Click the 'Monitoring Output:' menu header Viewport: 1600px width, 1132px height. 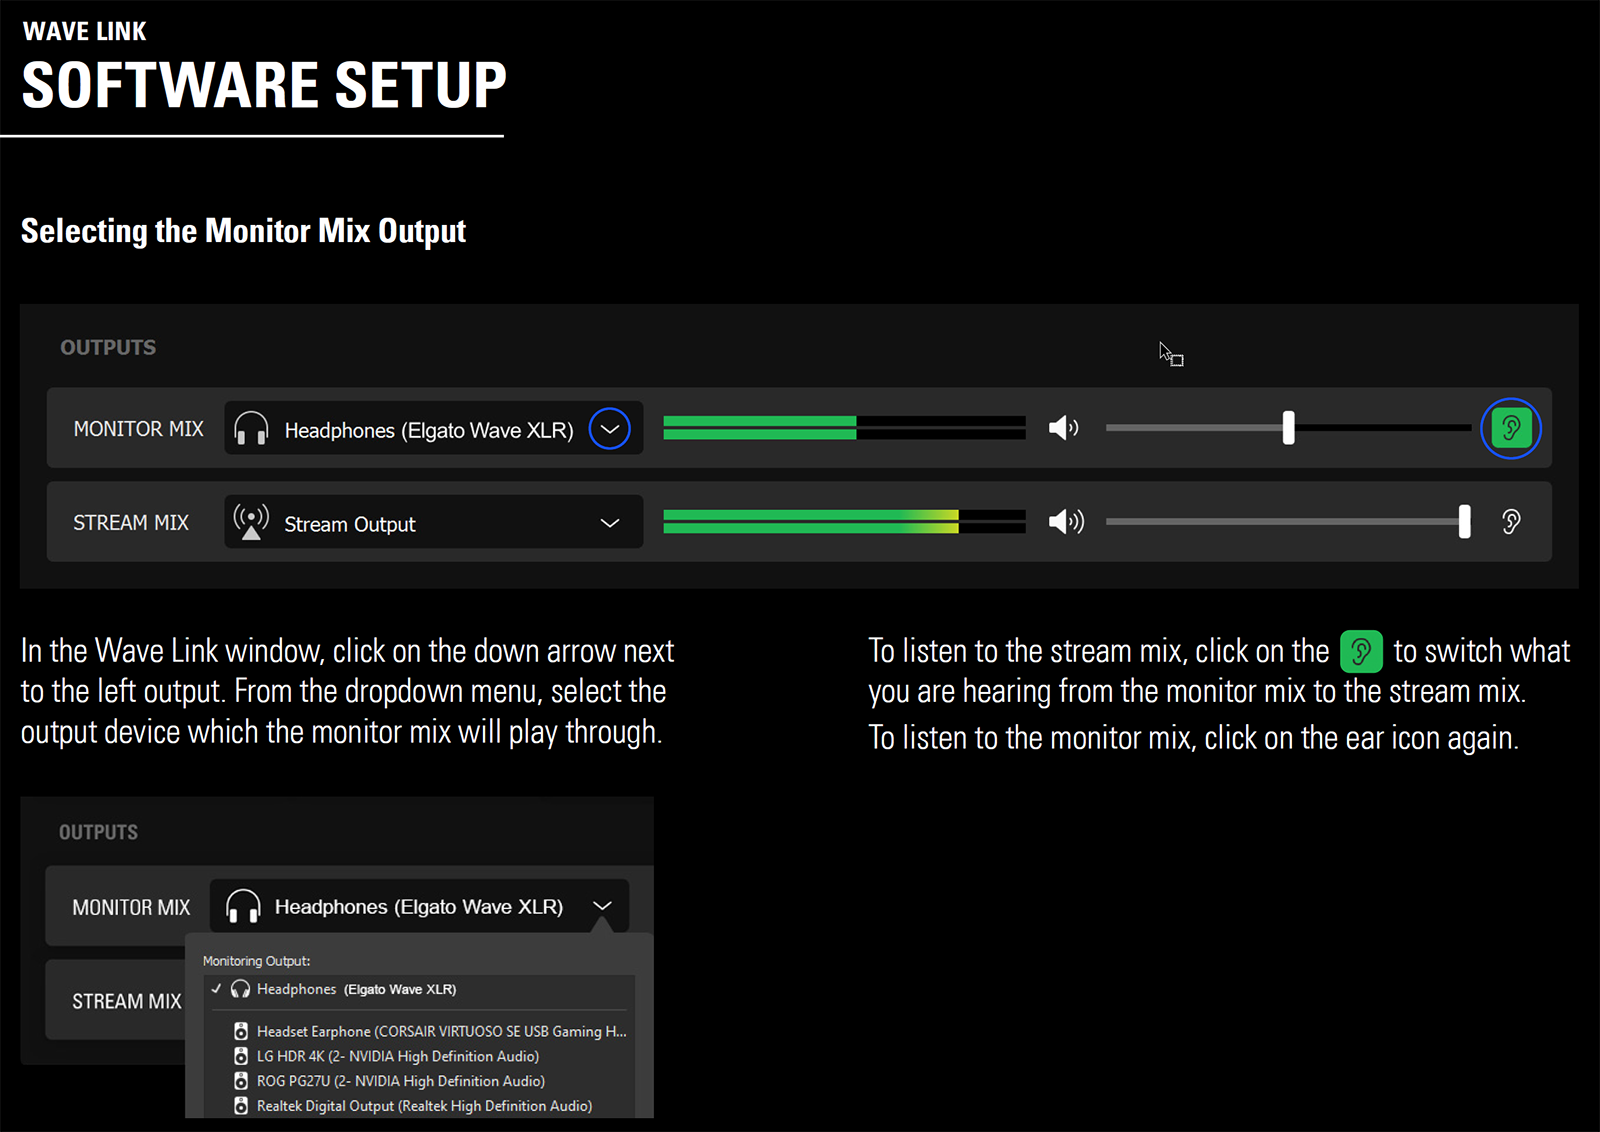(257, 961)
